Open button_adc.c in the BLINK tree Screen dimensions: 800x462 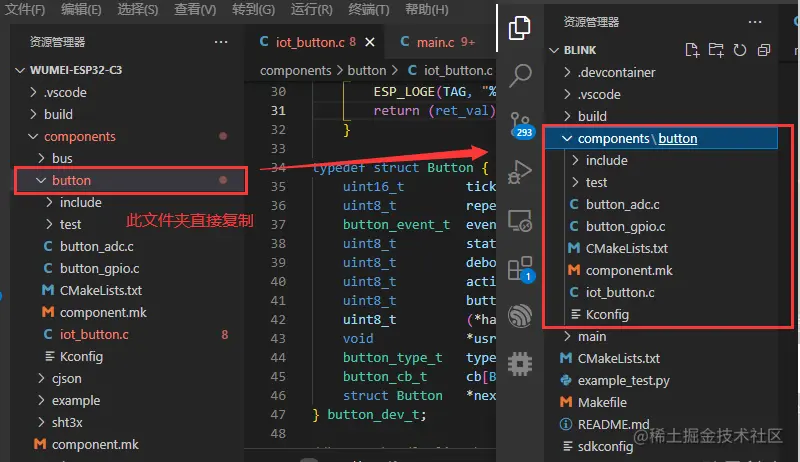pos(662,204)
